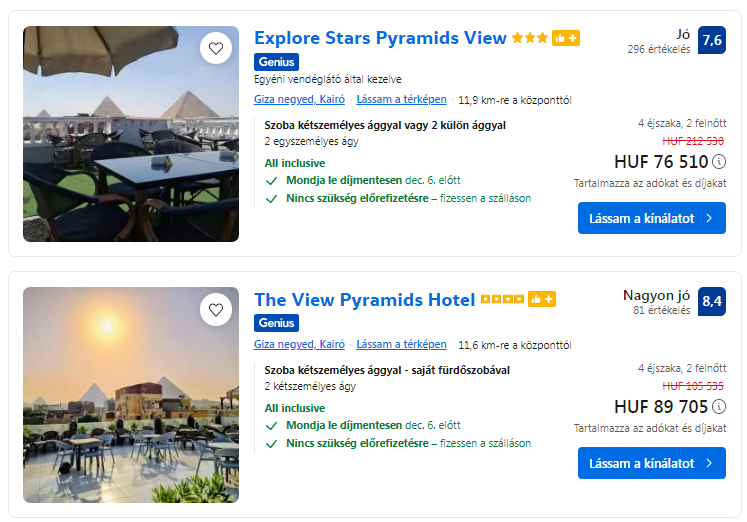
Task: Click thumbs-up preferred badge for Explore Stars
Action: pyautogui.click(x=566, y=39)
